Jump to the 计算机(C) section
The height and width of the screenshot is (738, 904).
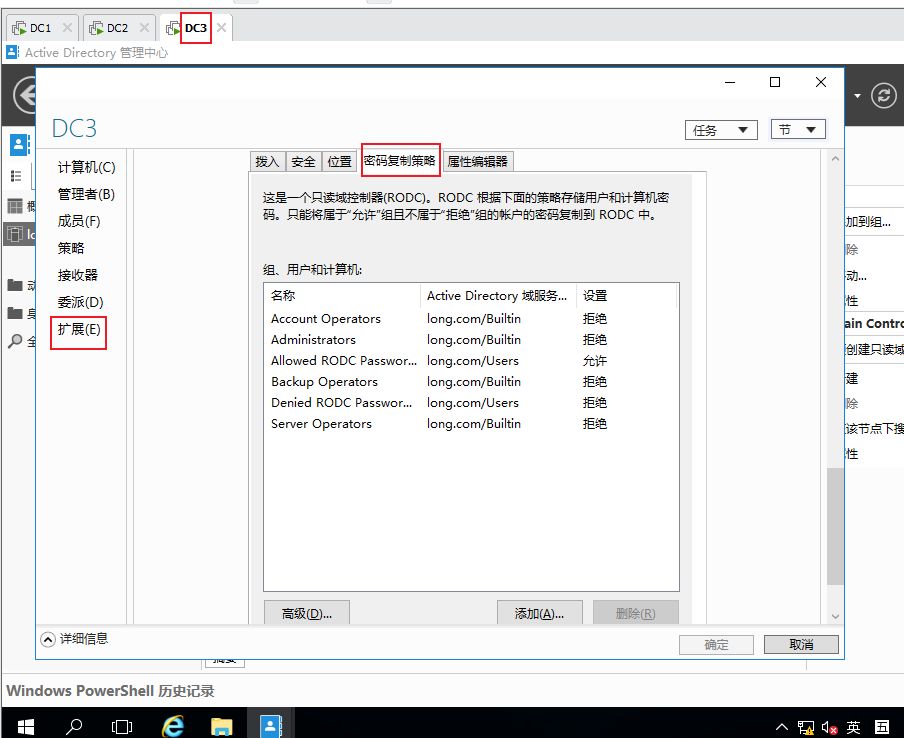pyautogui.click(x=86, y=167)
